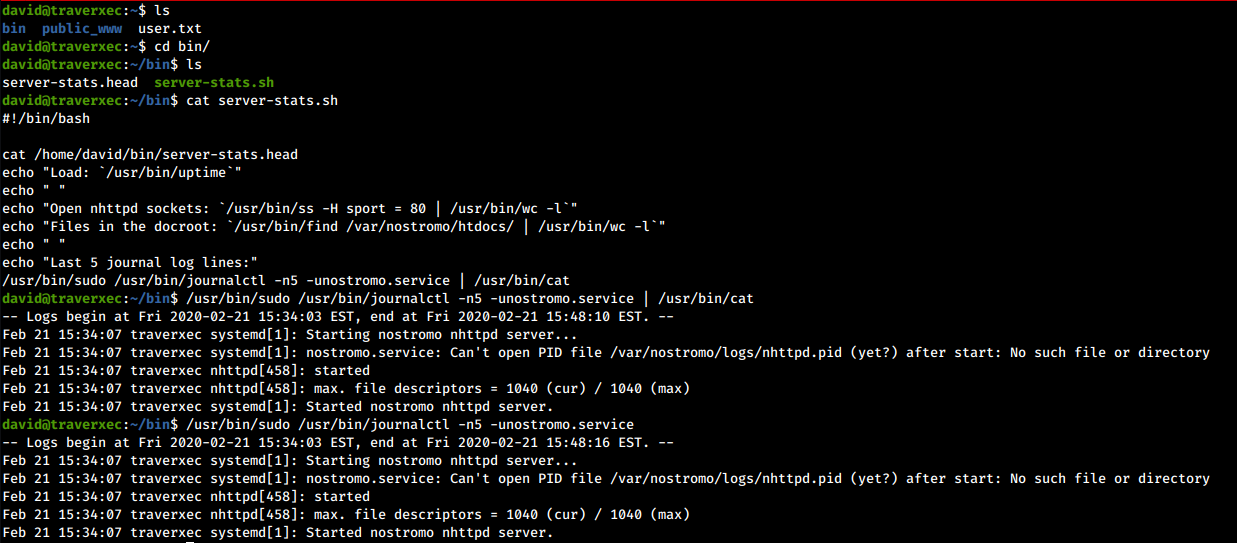This screenshot has height=543, width=1237.
Task: Click the "Last 5 journal log lines" echo
Action: [x=130, y=263]
